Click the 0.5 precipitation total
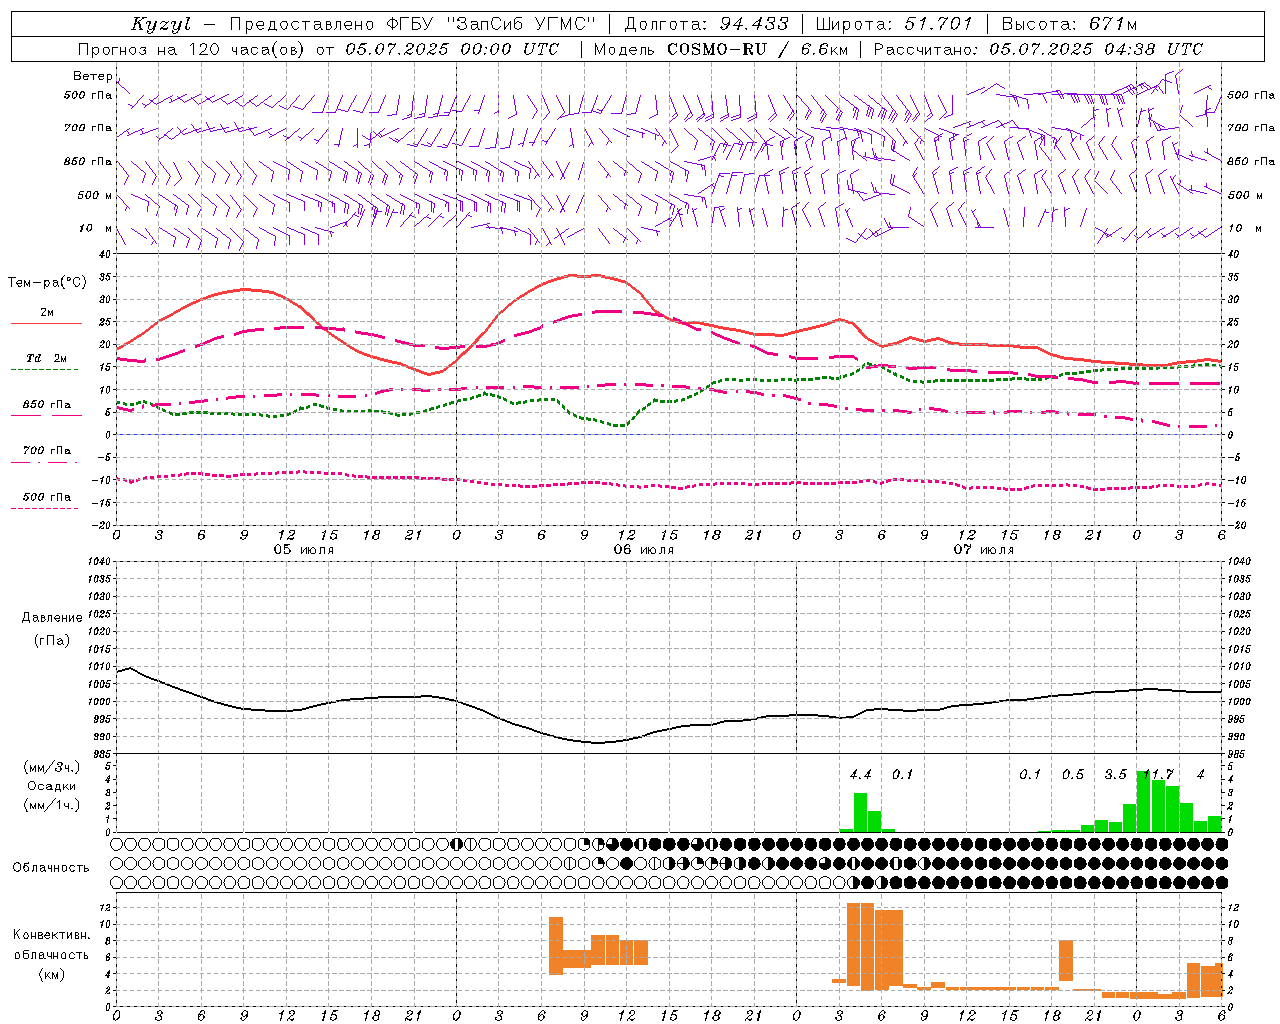This screenshot has height=1024, width=1280. (1073, 775)
